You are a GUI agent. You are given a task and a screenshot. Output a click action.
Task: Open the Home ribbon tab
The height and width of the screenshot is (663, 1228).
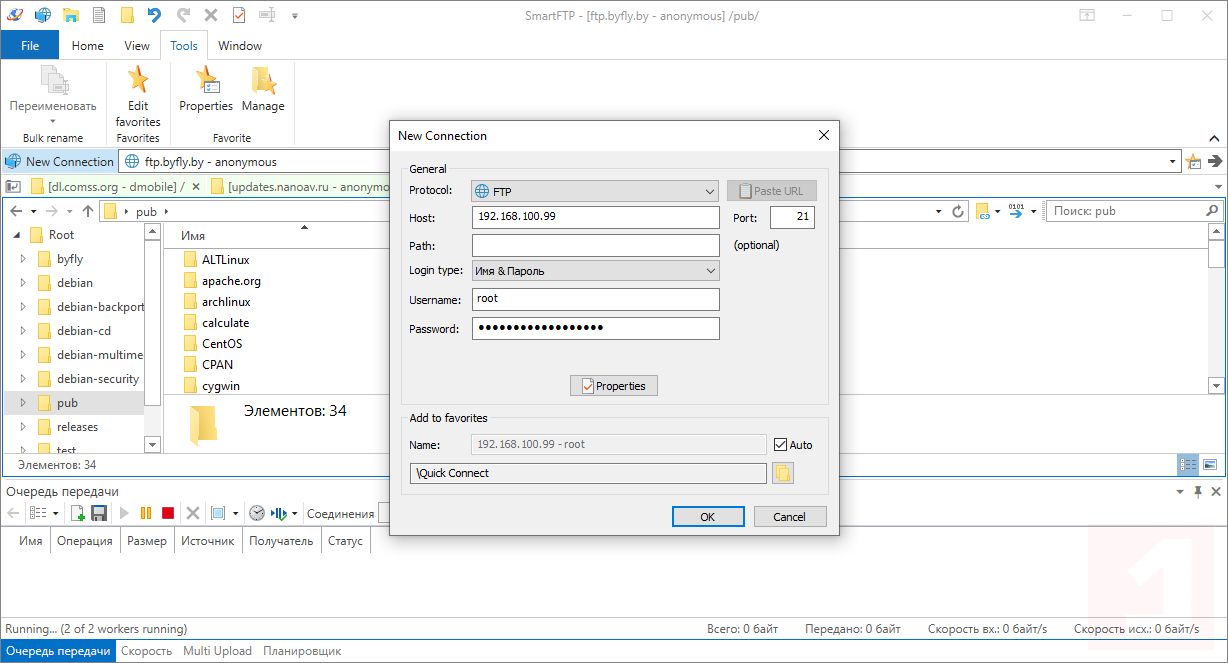pos(88,45)
